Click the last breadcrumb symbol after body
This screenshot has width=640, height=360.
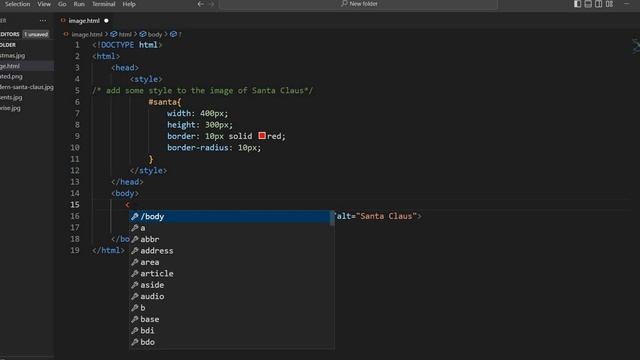[x=176, y=34]
